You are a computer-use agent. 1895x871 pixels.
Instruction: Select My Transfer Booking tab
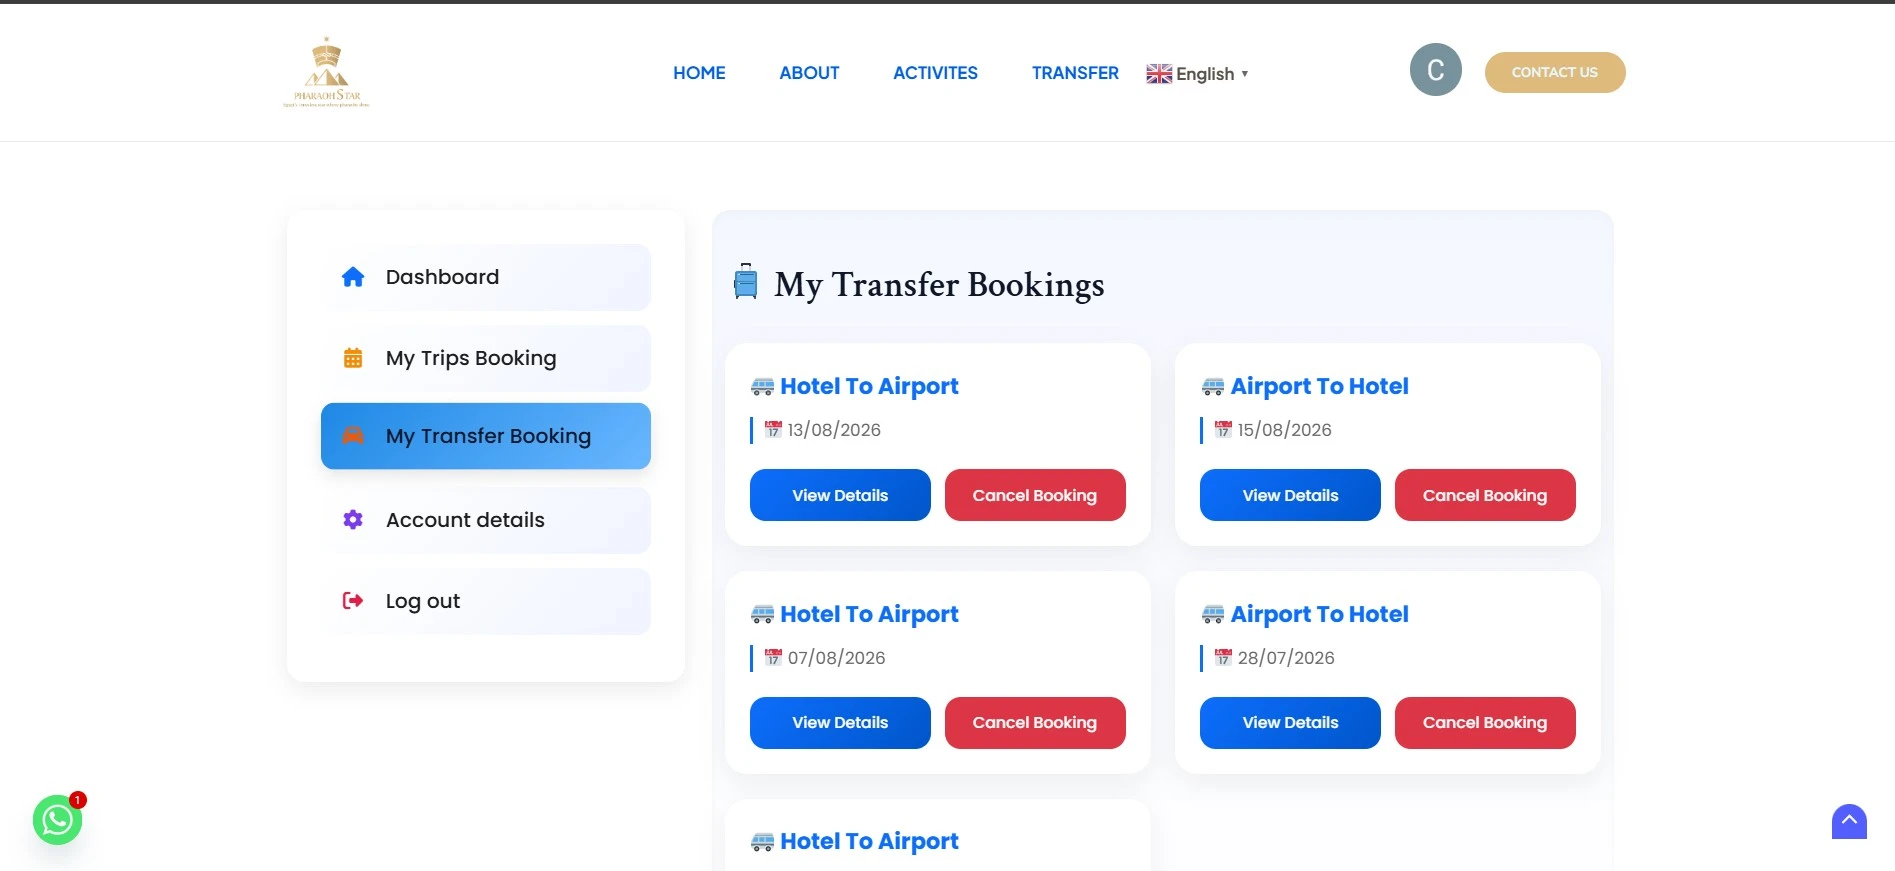click(486, 436)
